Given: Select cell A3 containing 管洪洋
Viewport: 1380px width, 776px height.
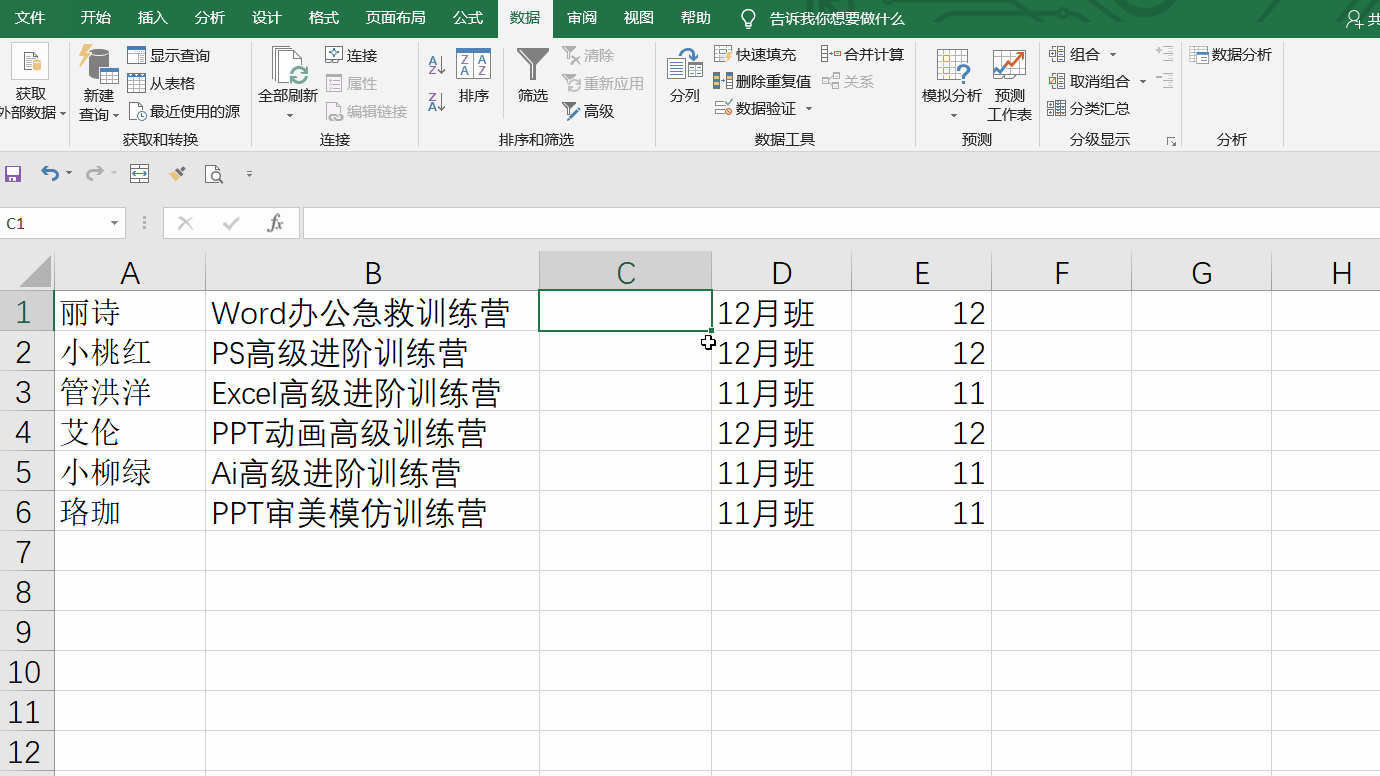Looking at the screenshot, I should (130, 392).
